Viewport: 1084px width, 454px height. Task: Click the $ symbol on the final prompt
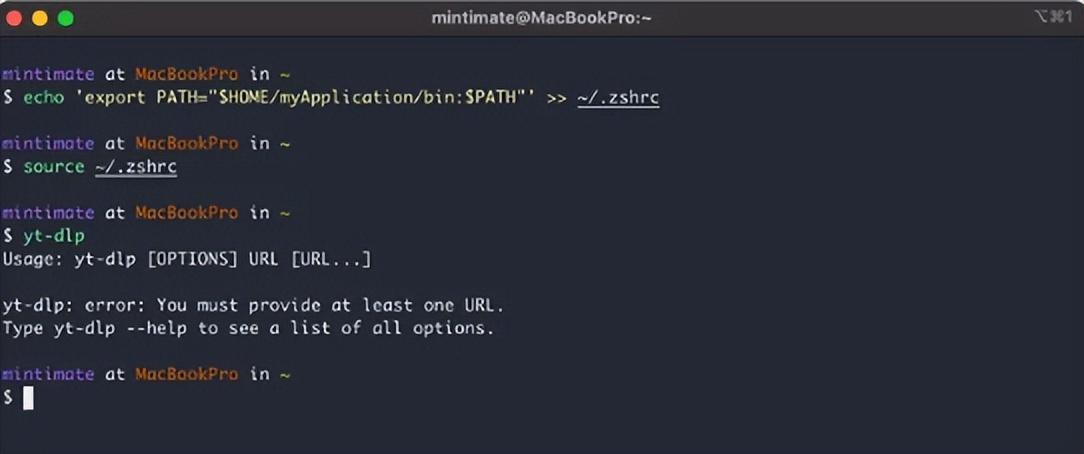[8, 398]
